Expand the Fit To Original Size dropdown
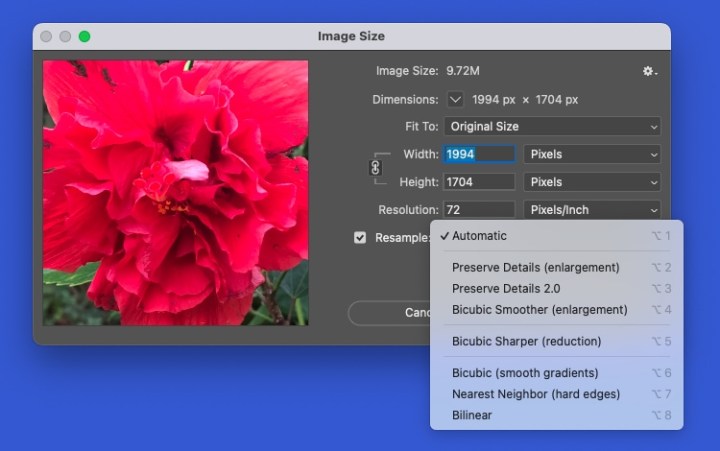The width and height of the screenshot is (720, 451). coord(552,127)
